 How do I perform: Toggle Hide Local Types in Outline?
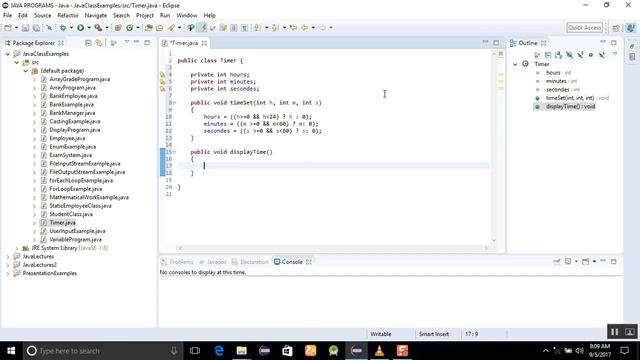(602, 55)
